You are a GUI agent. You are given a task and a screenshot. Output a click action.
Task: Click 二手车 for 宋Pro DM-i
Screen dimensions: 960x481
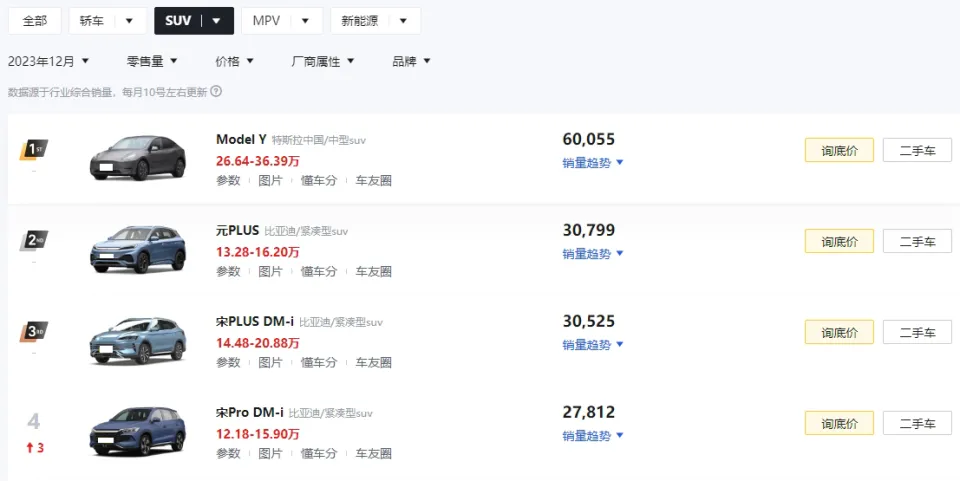(917, 423)
